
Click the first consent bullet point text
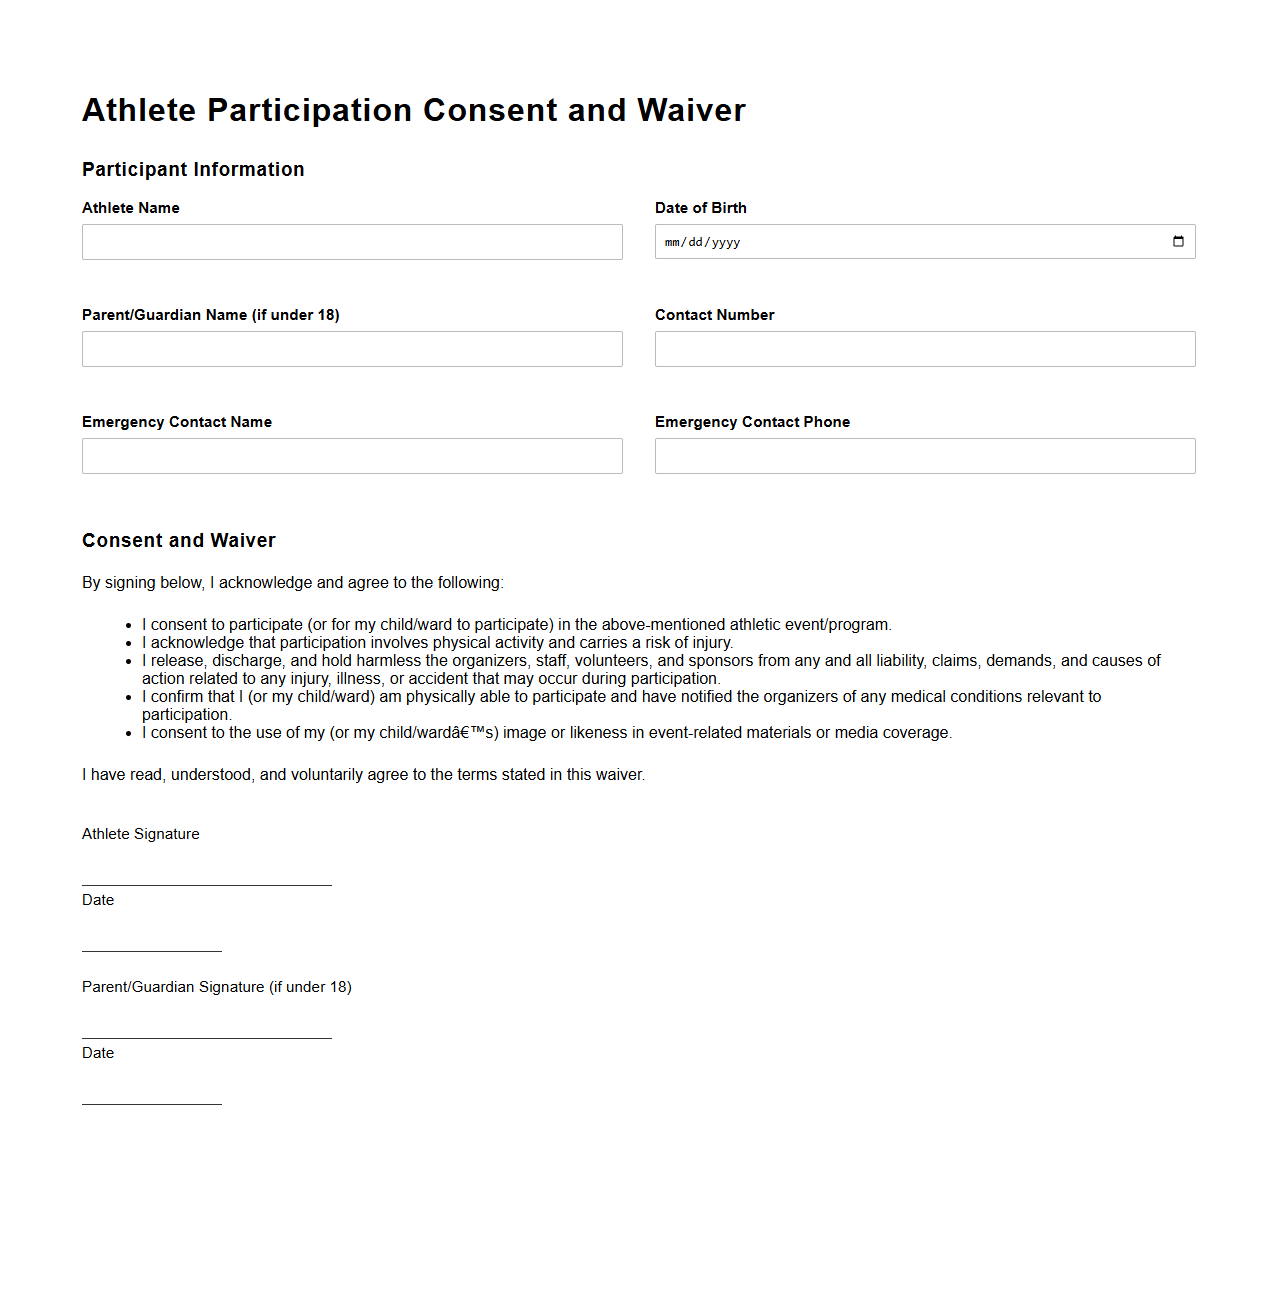(517, 624)
